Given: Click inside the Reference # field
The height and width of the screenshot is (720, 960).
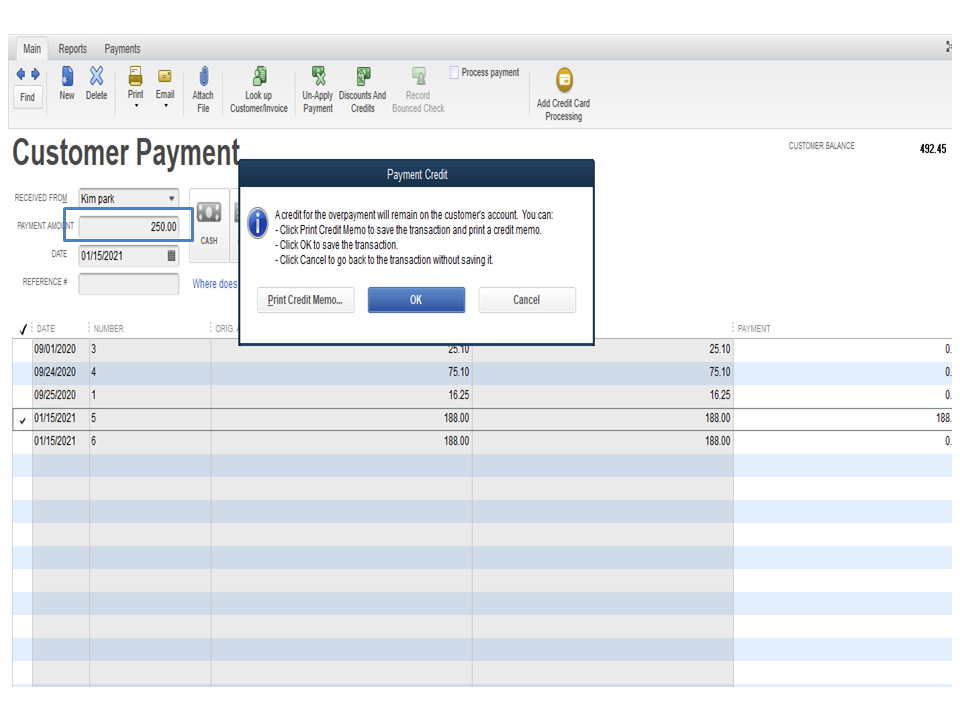Looking at the screenshot, I should 128,284.
